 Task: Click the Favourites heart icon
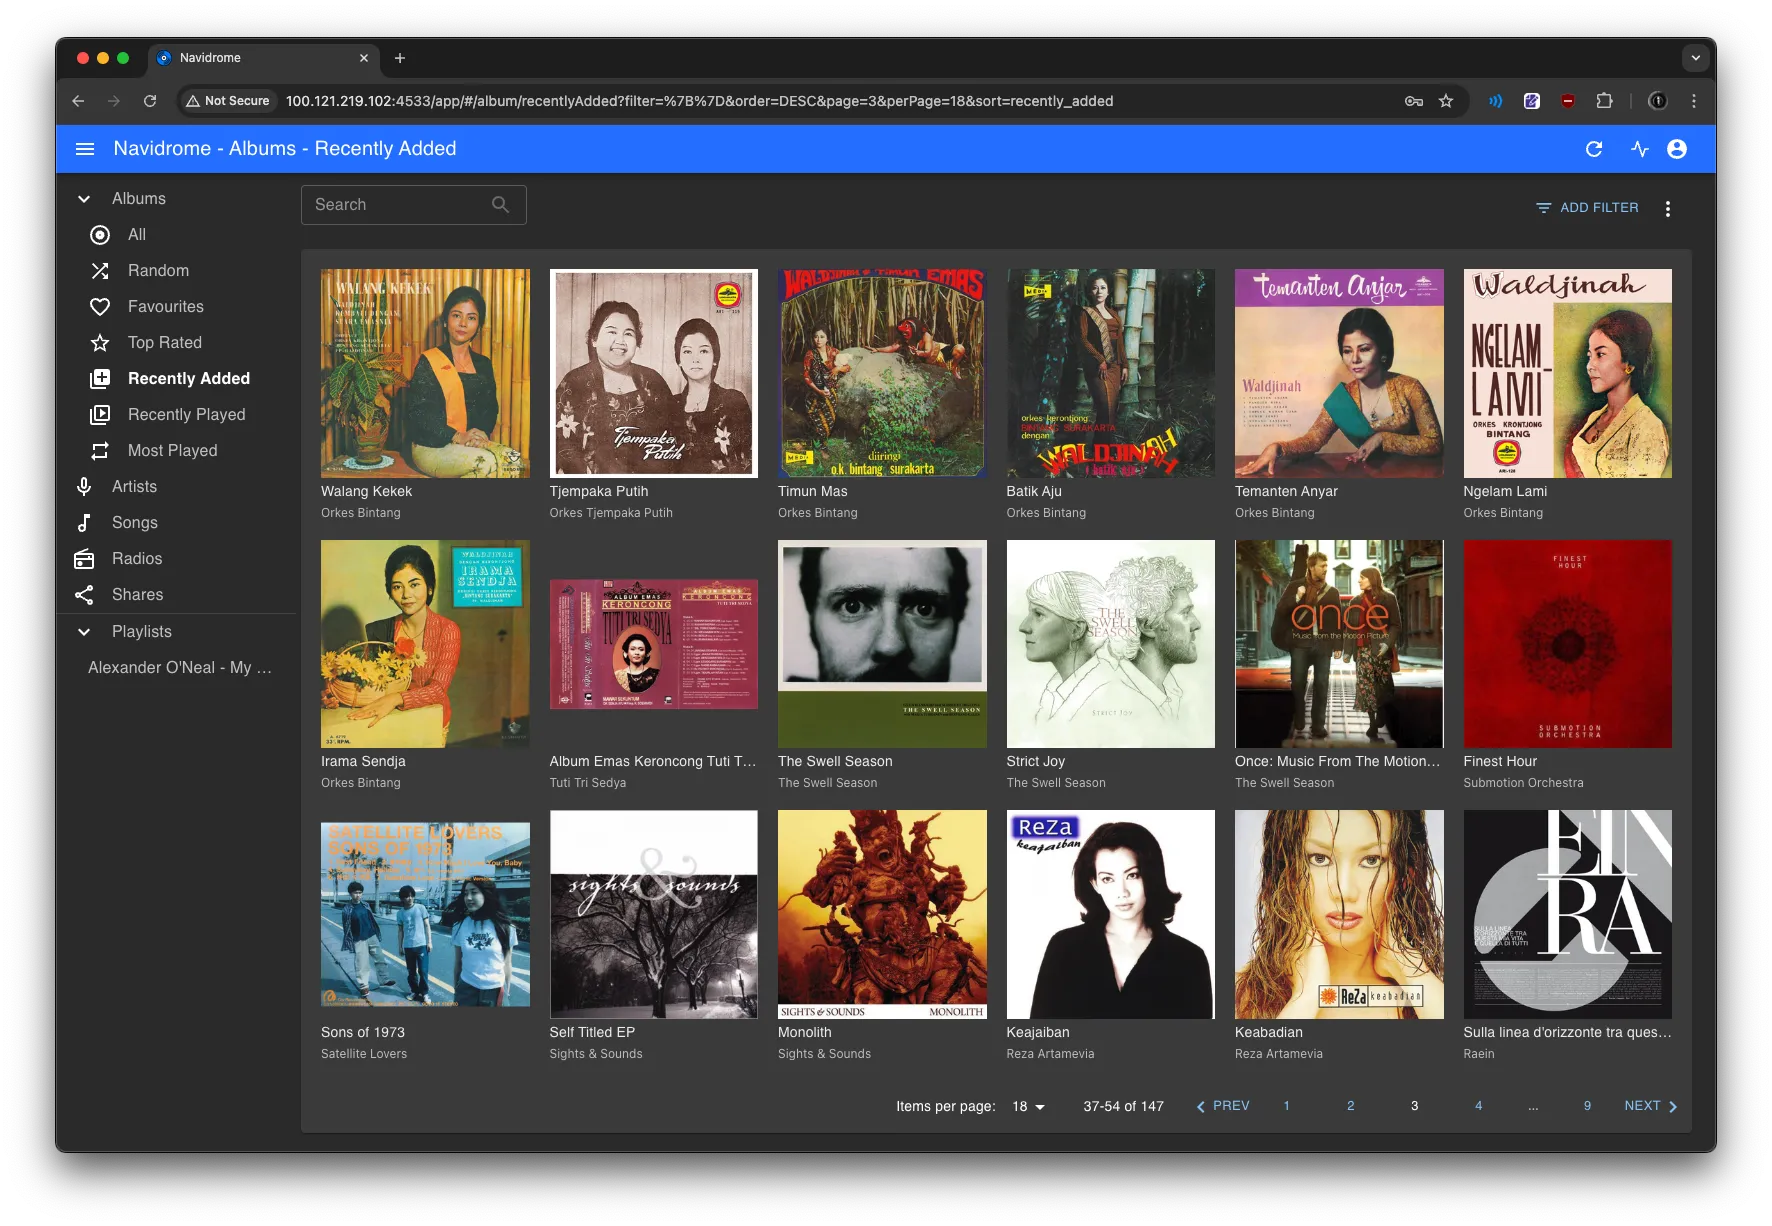point(100,307)
